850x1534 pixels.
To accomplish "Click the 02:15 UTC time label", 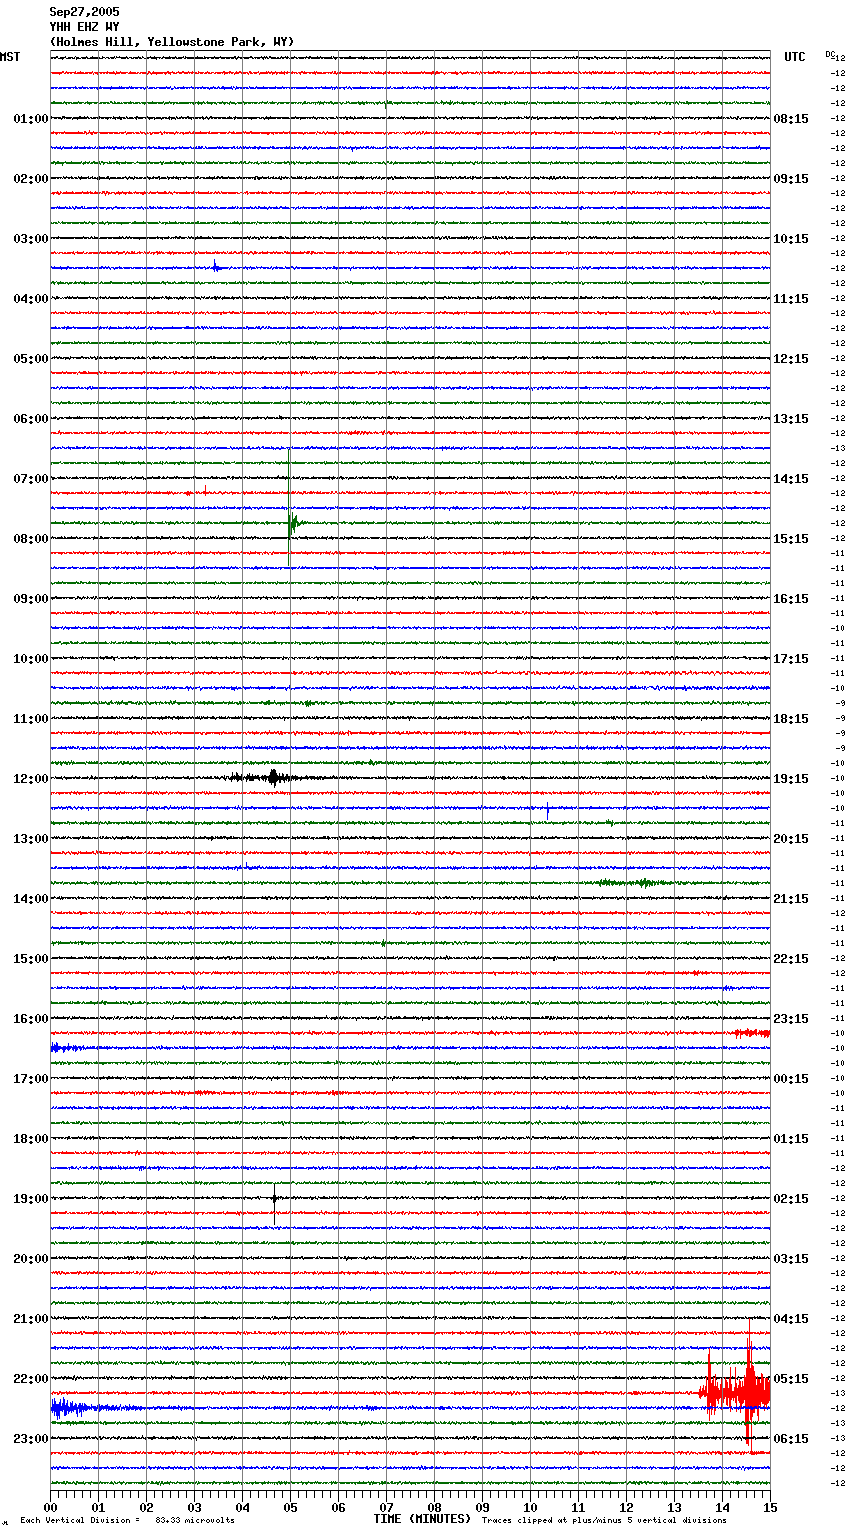I will click(791, 1199).
